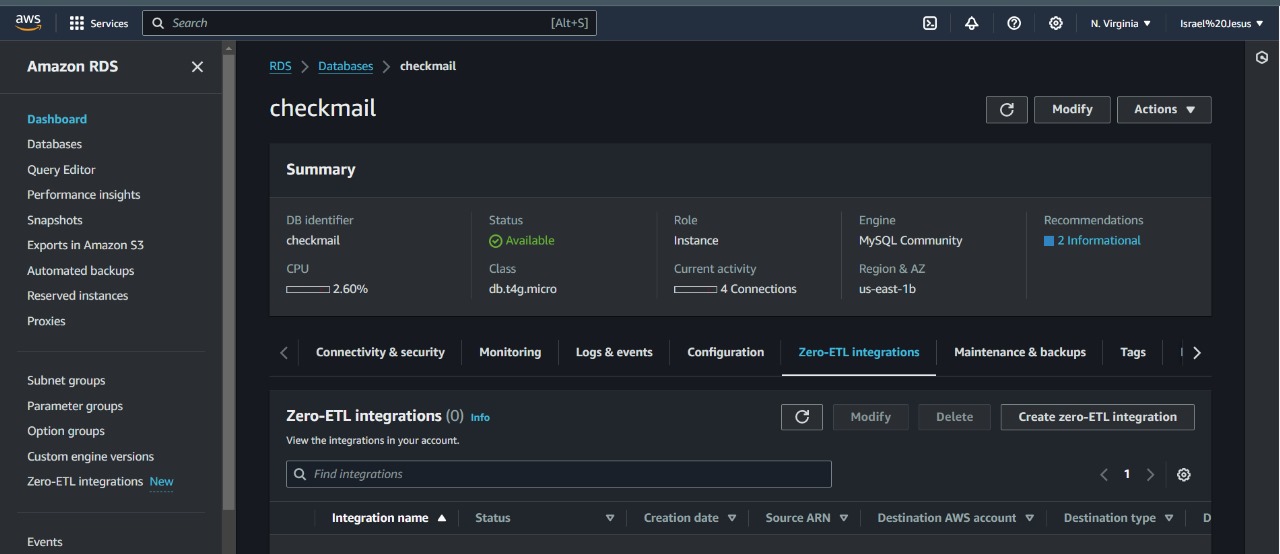Go to previous integrations page
1280x554 pixels.
click(x=1104, y=474)
